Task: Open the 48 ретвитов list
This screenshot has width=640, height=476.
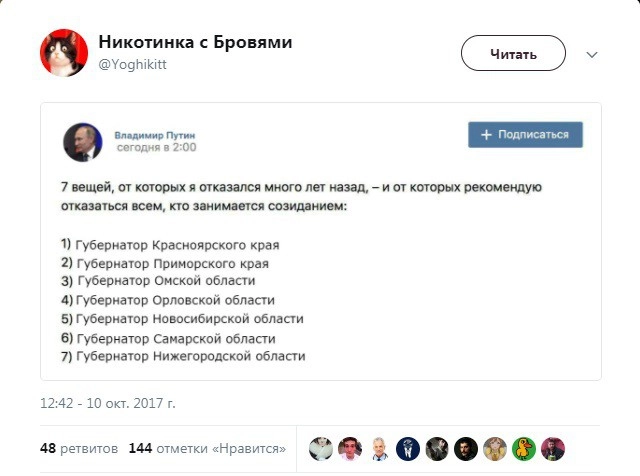Action: click(x=78, y=448)
